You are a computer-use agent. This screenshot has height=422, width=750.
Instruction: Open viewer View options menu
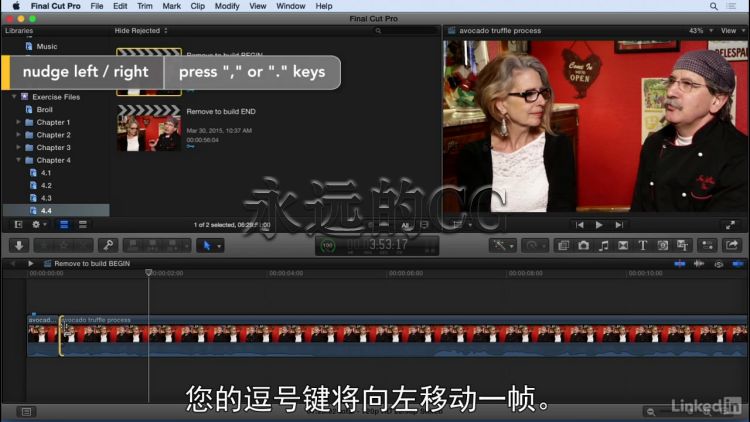point(733,31)
